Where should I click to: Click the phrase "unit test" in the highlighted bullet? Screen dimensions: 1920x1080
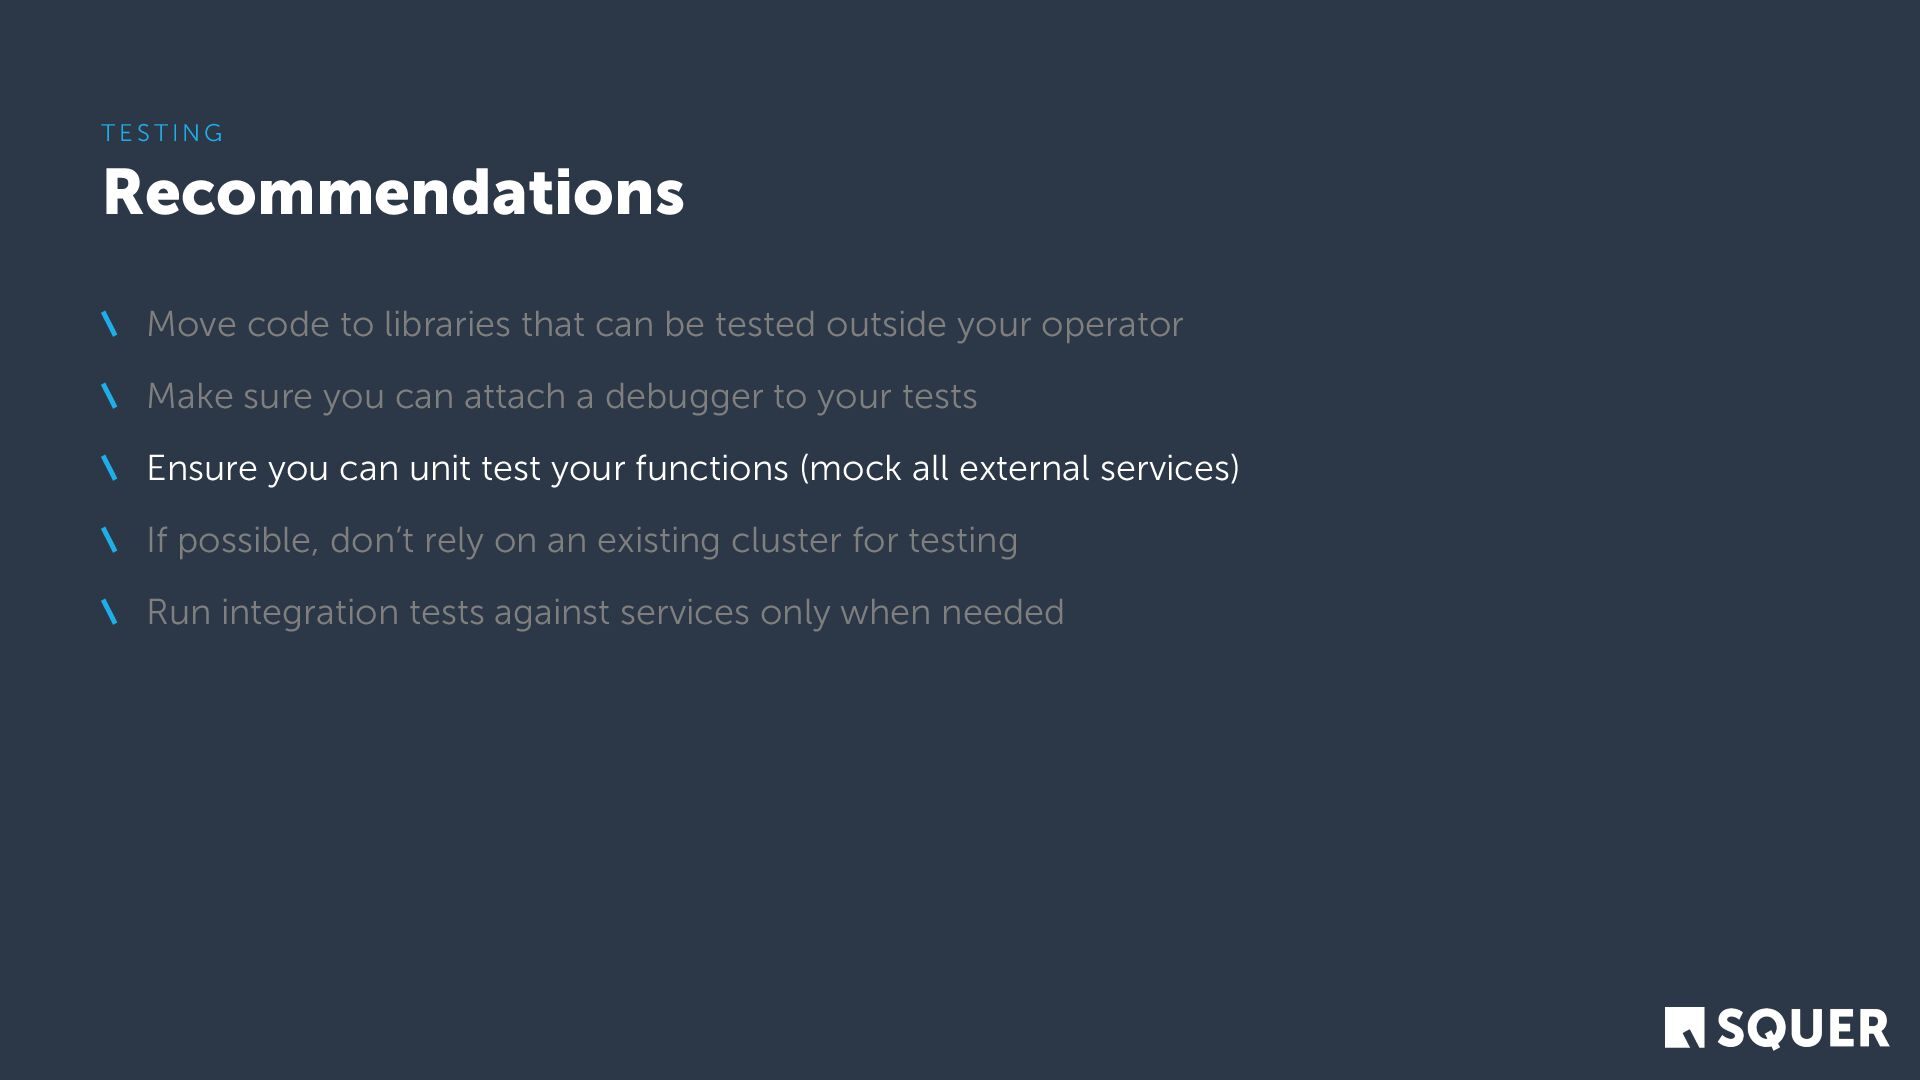[475, 468]
